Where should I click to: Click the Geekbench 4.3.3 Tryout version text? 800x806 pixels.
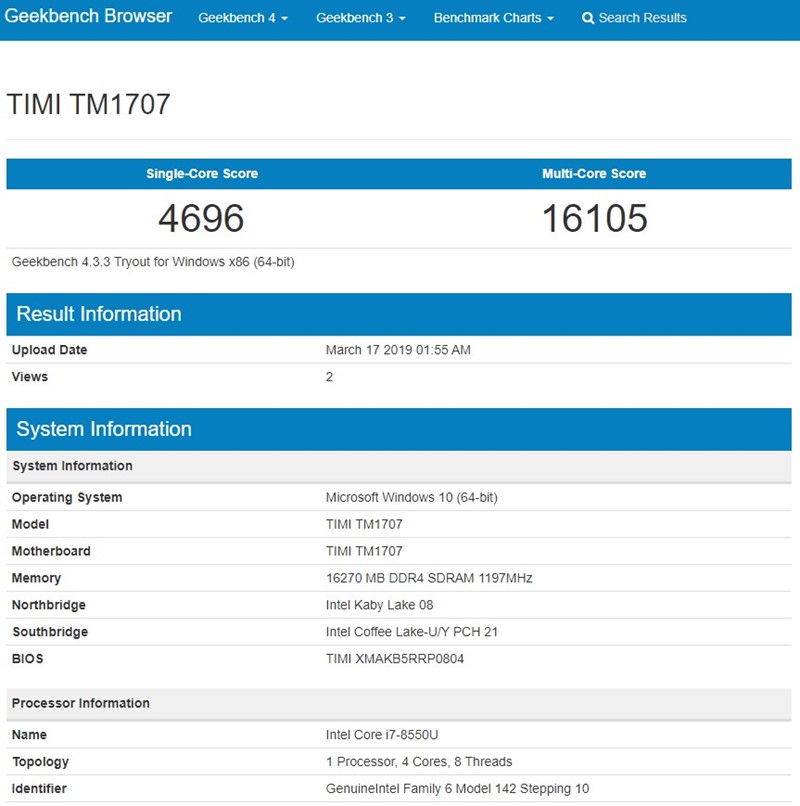153,262
